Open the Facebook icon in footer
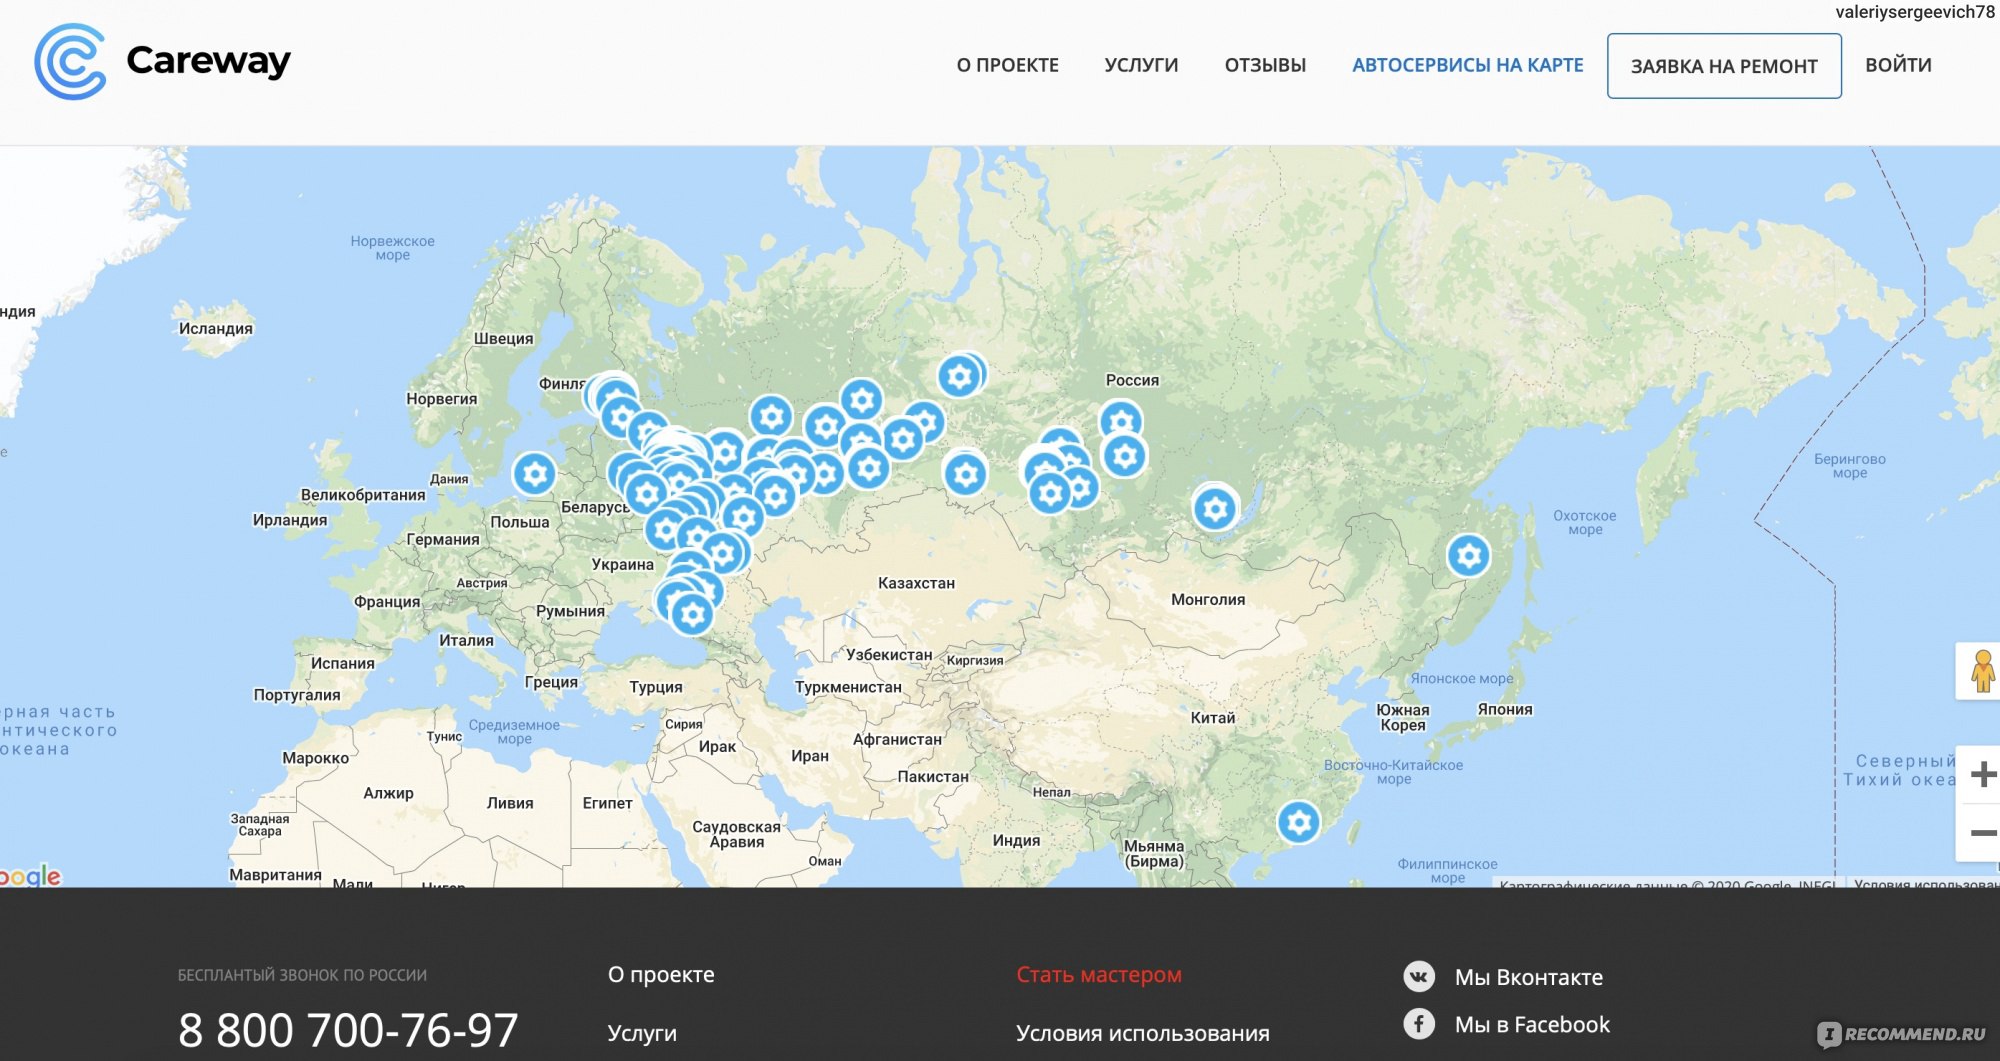 pos(1419,1024)
